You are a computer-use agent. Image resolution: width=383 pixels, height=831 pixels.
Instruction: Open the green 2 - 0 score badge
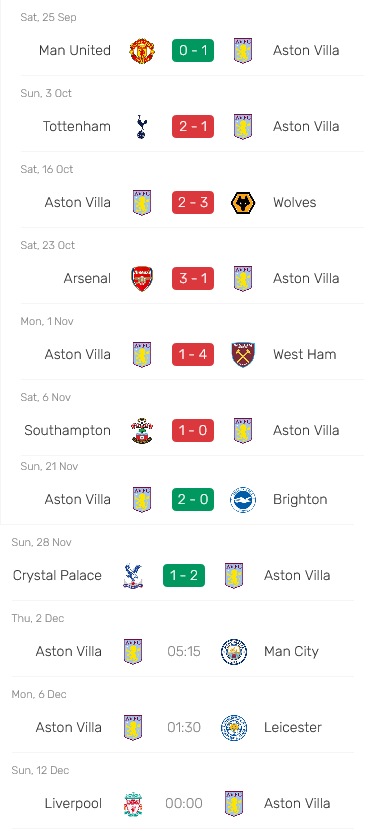click(x=193, y=500)
